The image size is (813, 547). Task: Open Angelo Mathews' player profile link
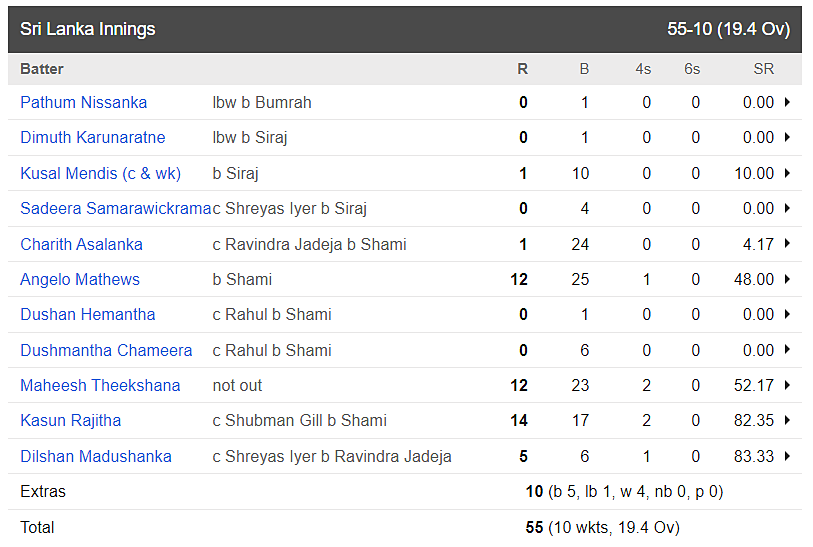(x=79, y=279)
